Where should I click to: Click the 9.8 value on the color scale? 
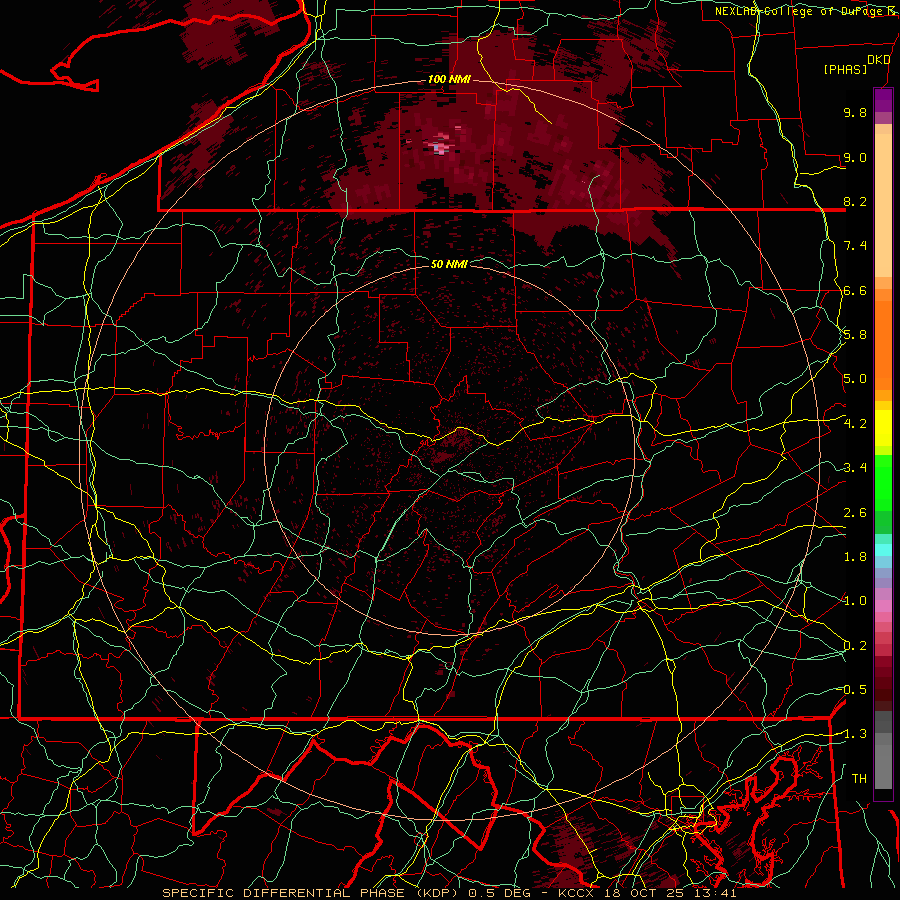coord(855,112)
